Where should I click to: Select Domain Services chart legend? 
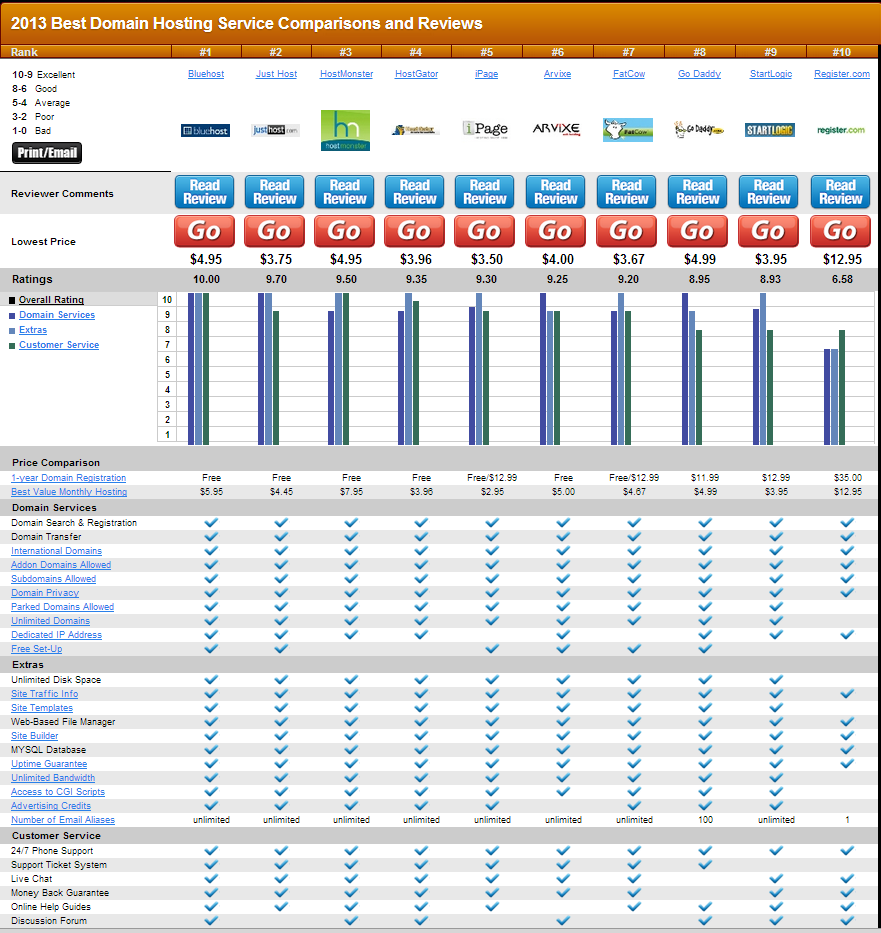click(x=57, y=315)
